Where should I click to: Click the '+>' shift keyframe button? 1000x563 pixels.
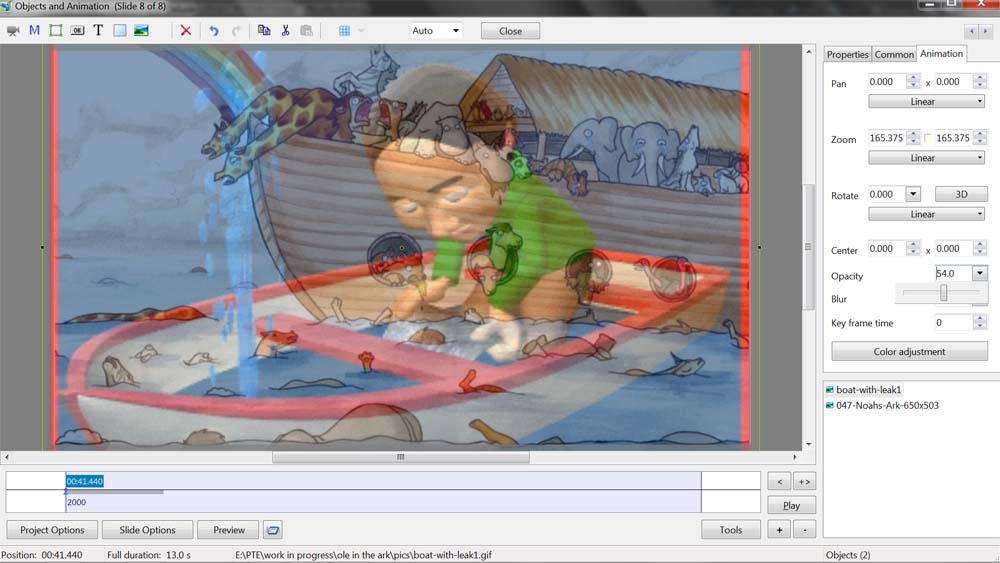(804, 482)
